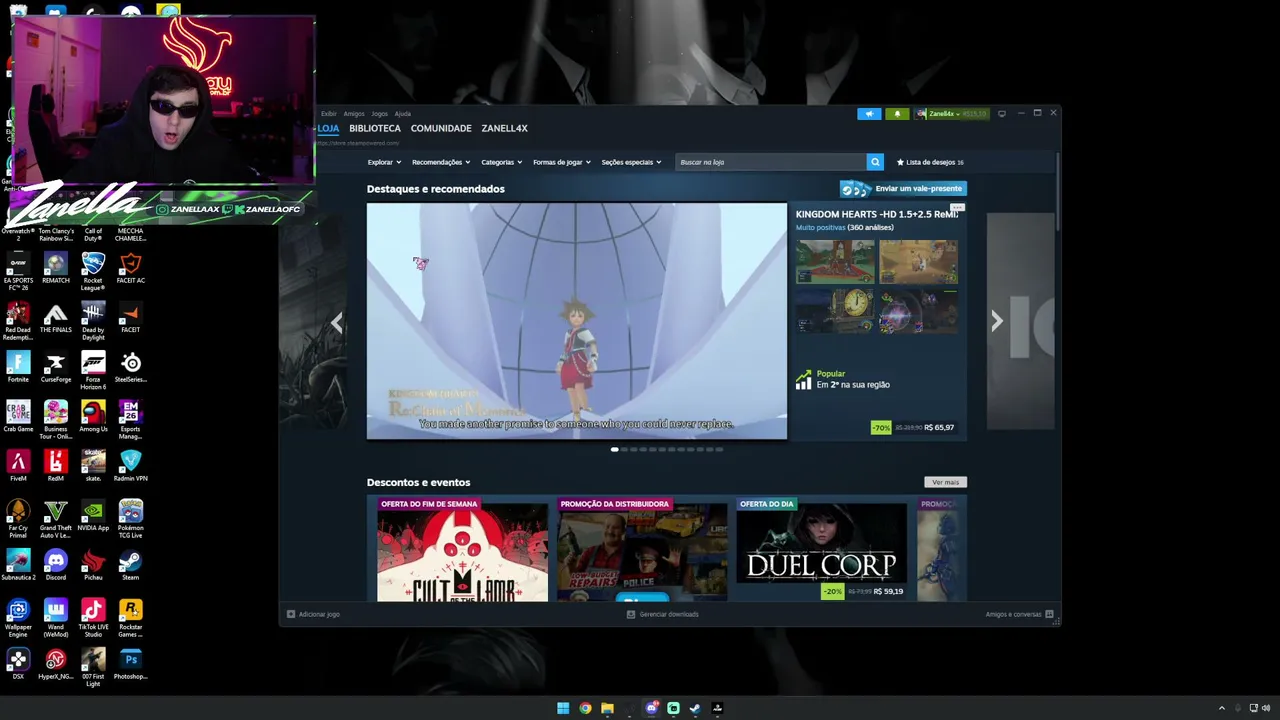Image resolution: width=1280 pixels, height=720 pixels.
Task: Open FACEIT AC desktop shortcut
Action: [131, 268]
